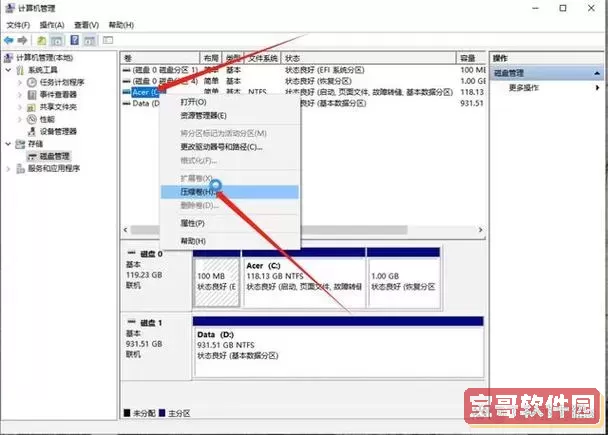This screenshot has width=608, height=435.
Task: Open the 查看(V) menu
Action: point(86,25)
